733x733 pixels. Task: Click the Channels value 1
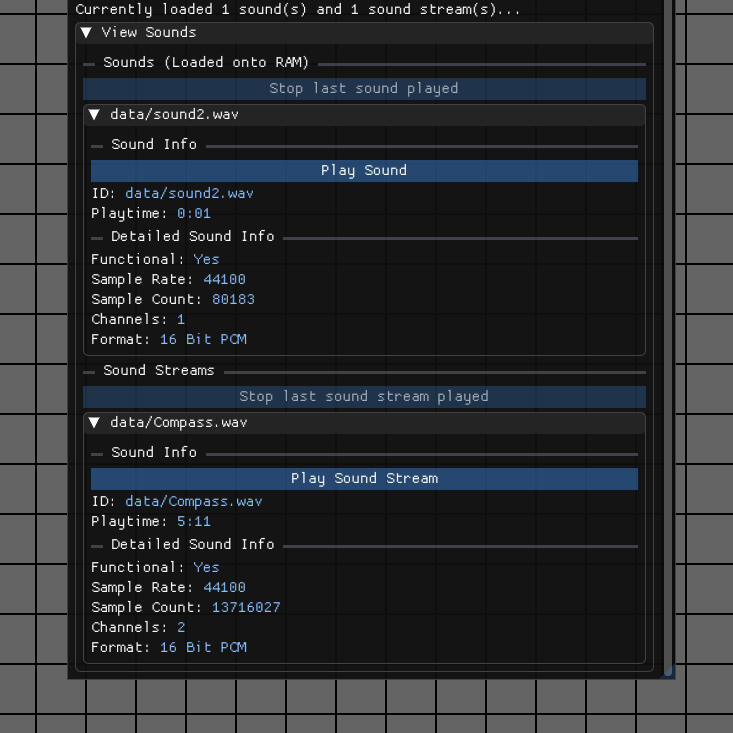click(181, 319)
